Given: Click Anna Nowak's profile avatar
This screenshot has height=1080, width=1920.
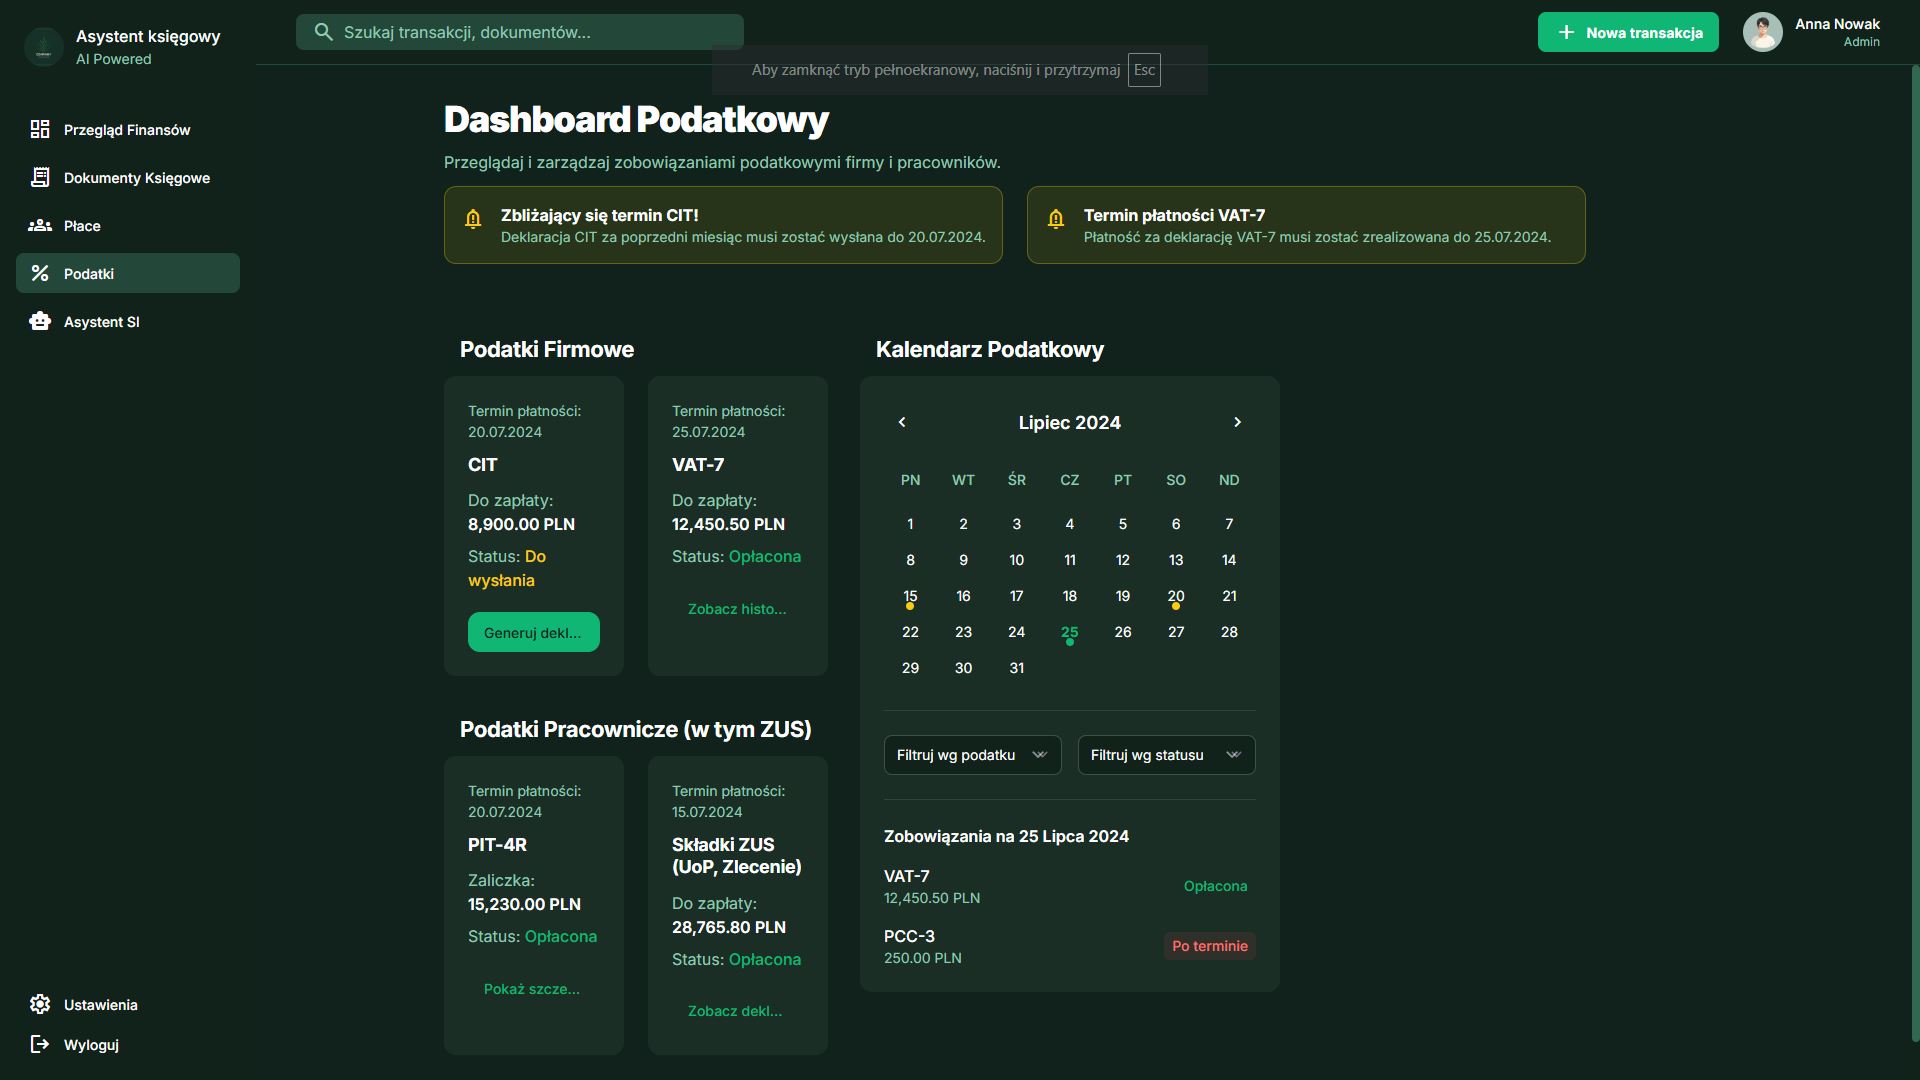Looking at the screenshot, I should 1762,32.
